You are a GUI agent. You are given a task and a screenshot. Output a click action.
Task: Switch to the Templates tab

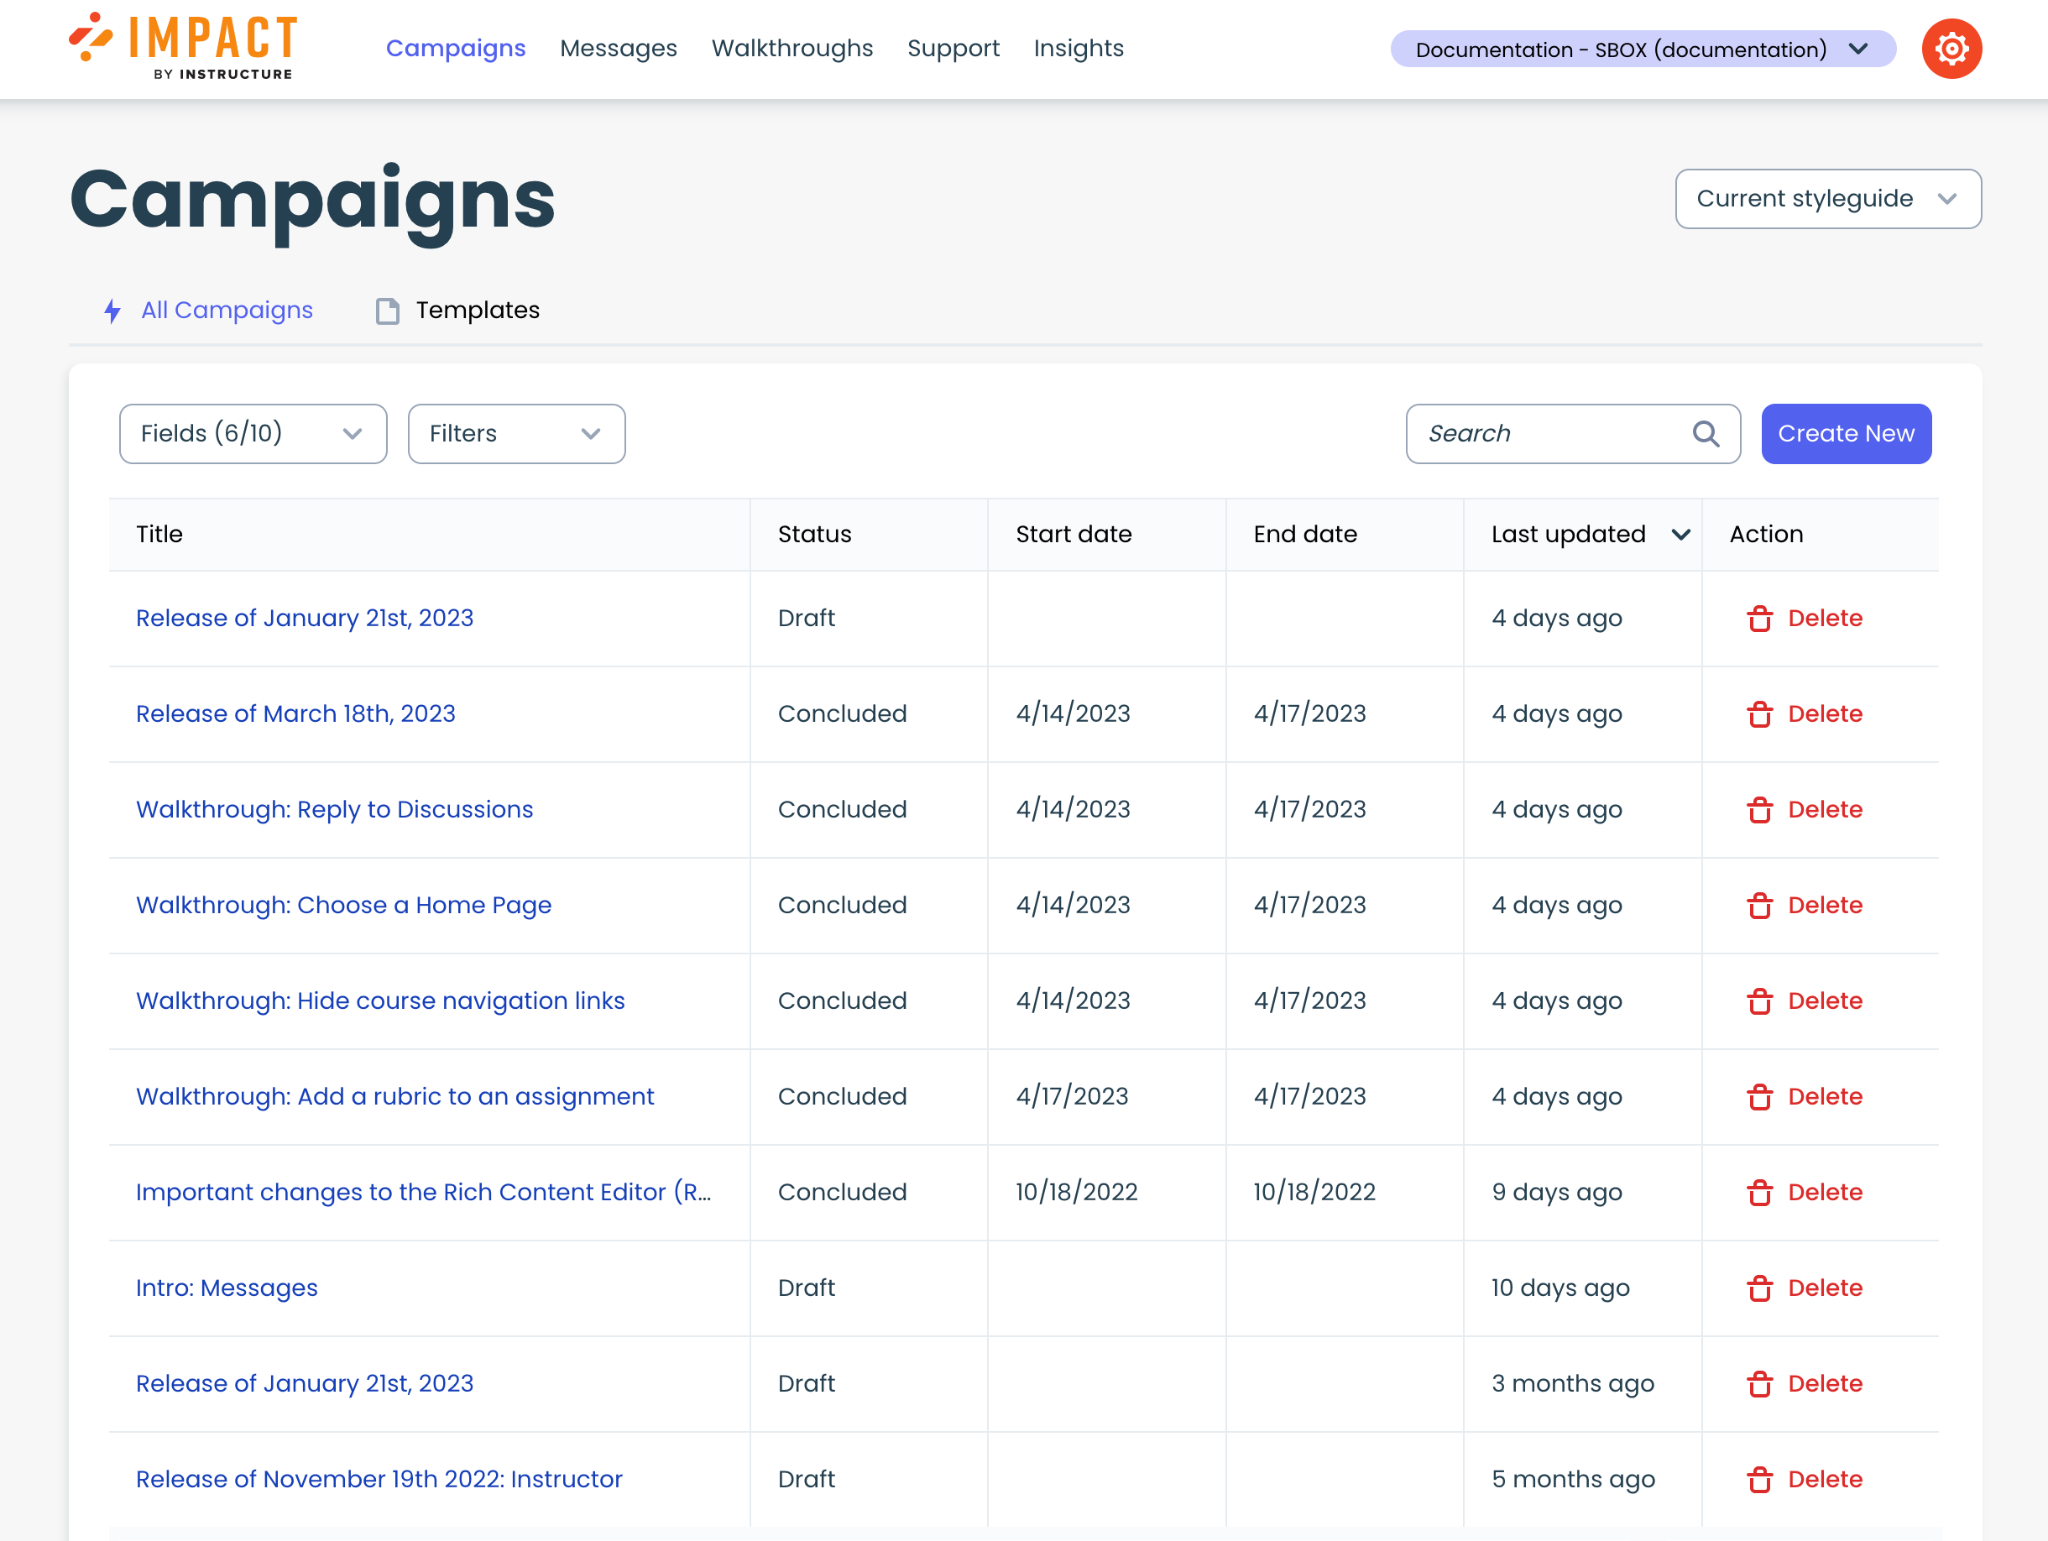point(477,310)
